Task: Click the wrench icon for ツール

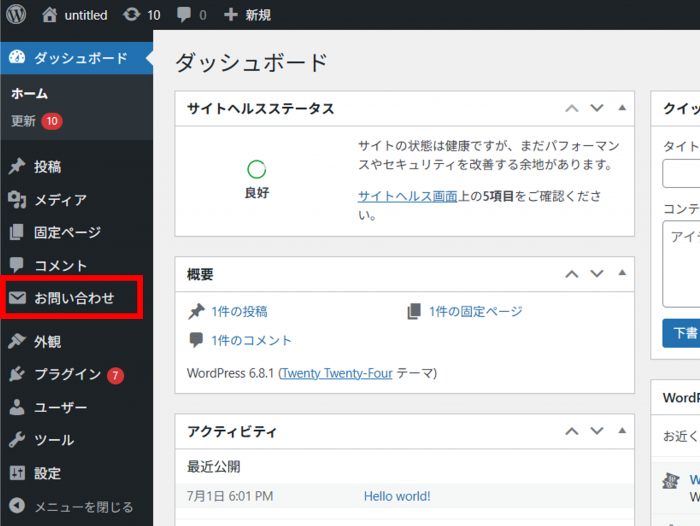Action: click(17, 441)
